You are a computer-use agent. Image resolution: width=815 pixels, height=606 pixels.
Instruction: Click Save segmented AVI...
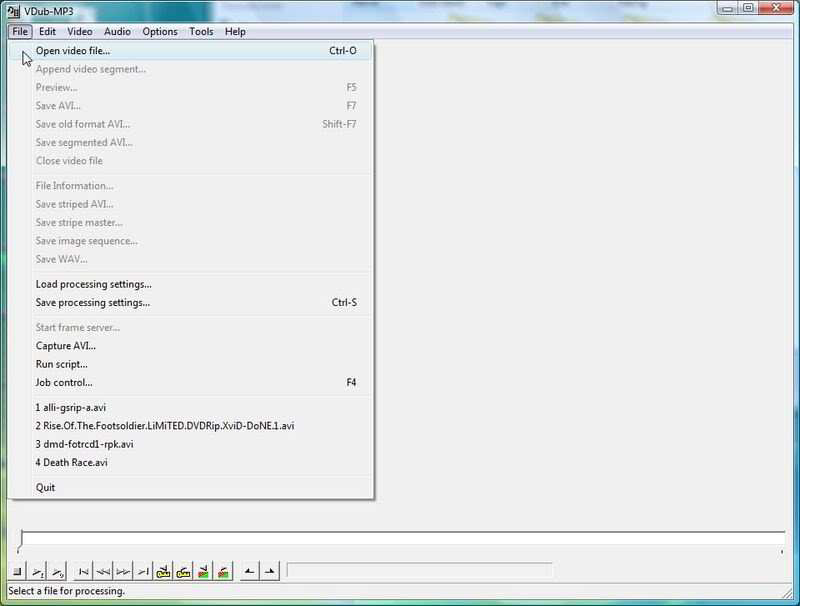coord(191,142)
